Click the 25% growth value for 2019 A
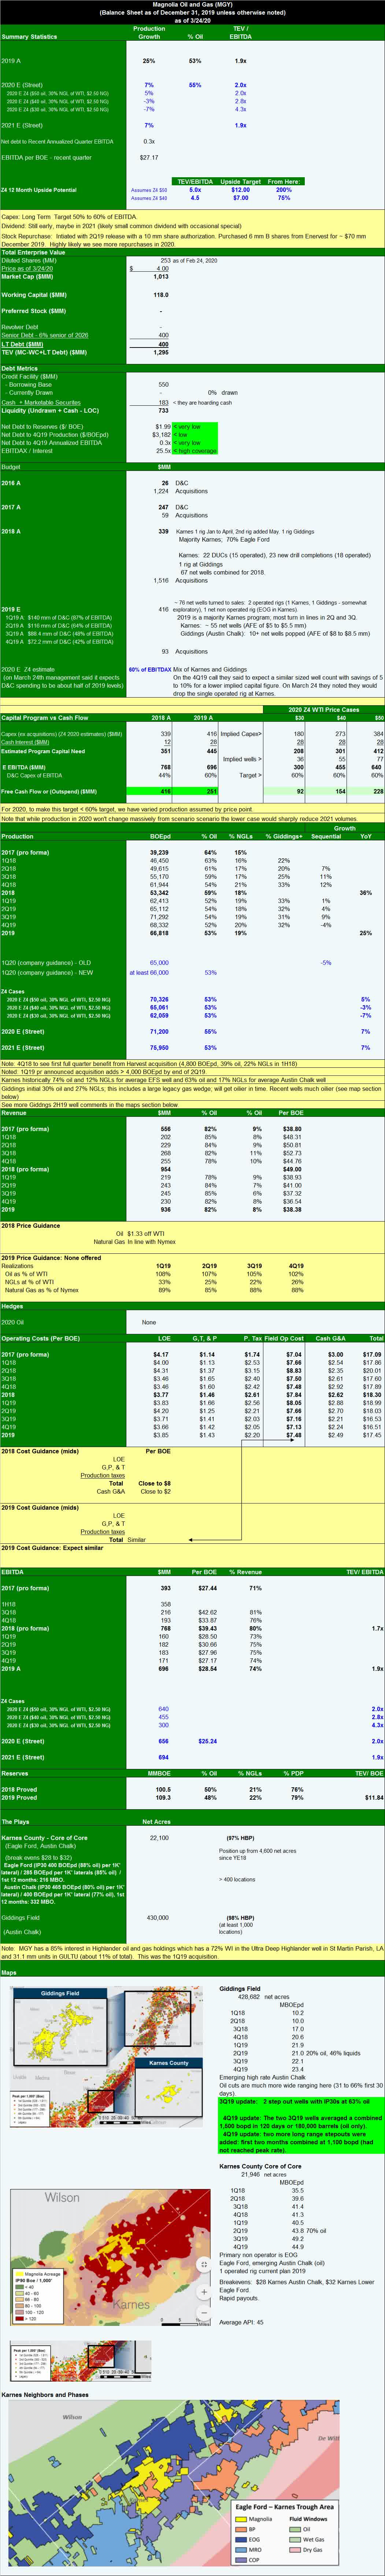 [x=149, y=61]
